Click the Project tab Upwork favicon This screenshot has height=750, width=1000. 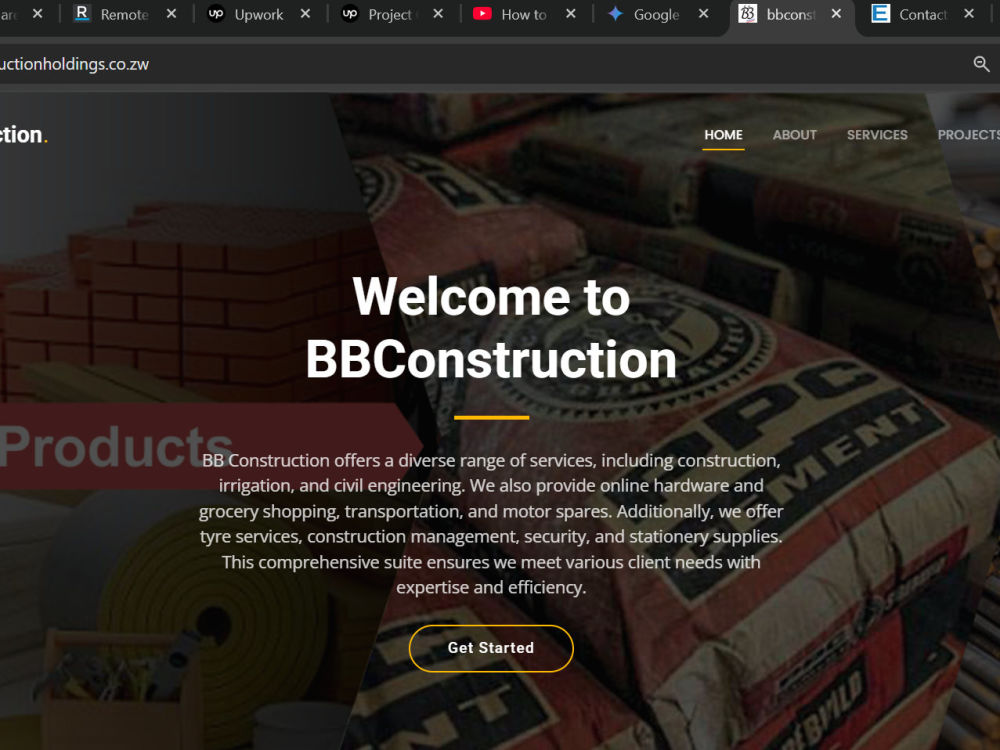tap(349, 13)
